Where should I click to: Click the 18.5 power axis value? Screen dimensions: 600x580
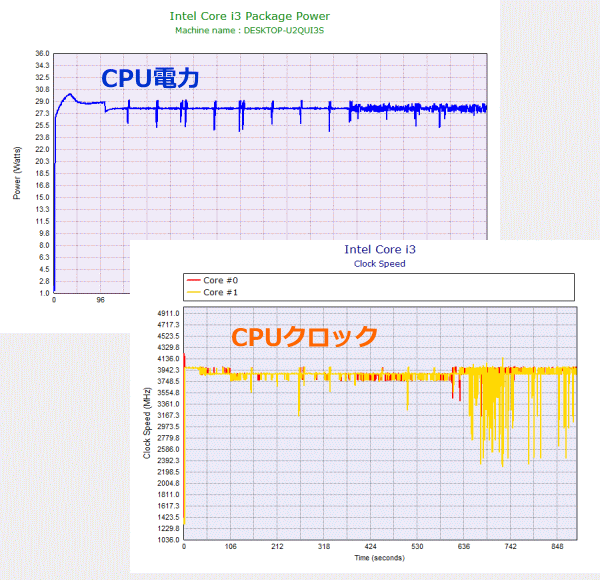click(42, 173)
